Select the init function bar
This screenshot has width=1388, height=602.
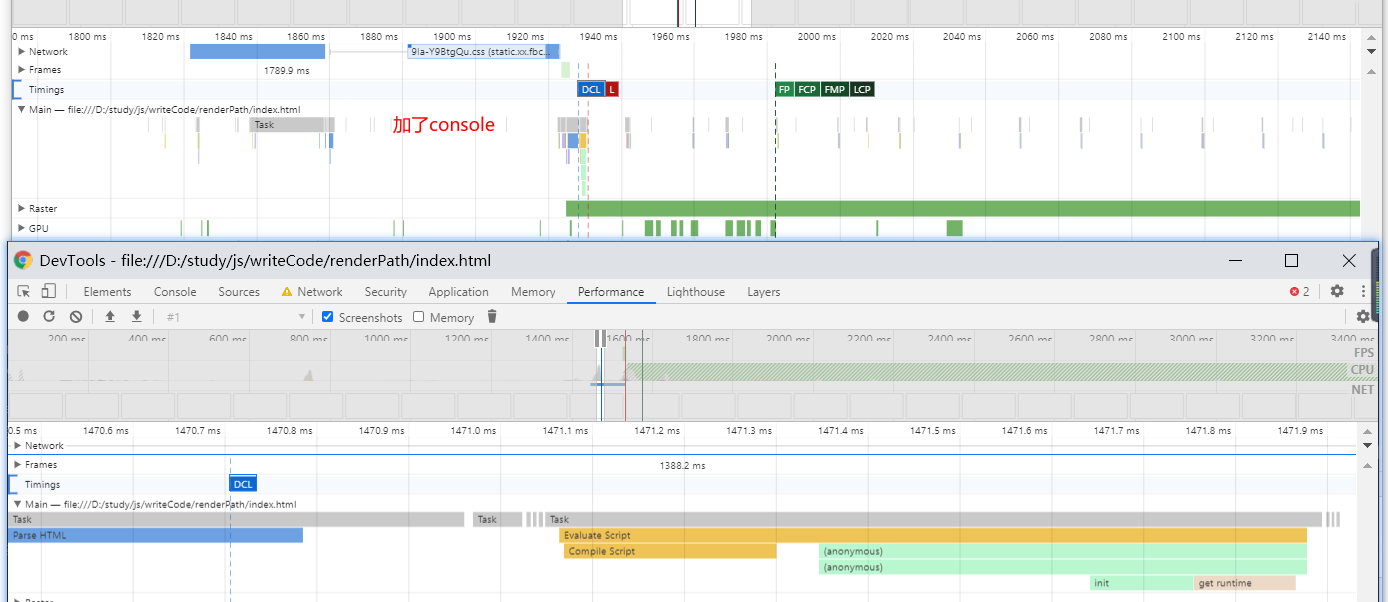point(1141,583)
